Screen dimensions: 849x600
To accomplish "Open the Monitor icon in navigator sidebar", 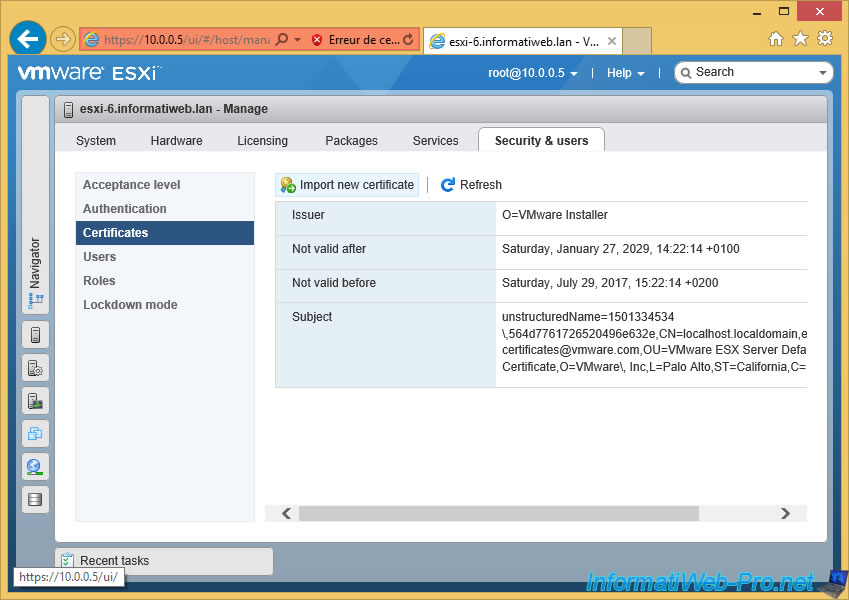I will [x=35, y=401].
